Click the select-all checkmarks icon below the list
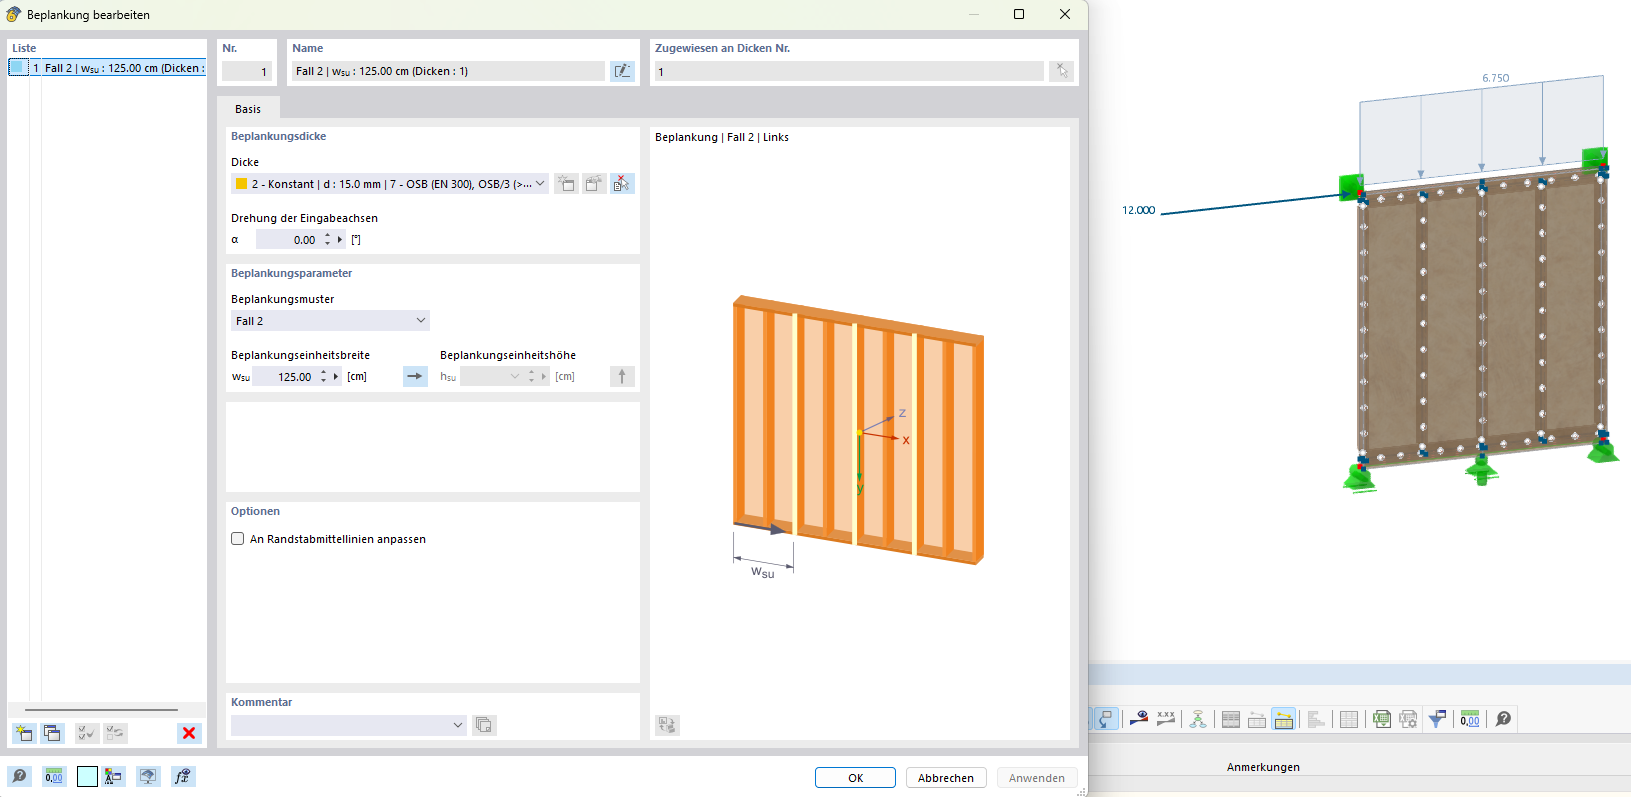Viewport: 1631px width, 797px height. pos(87,733)
